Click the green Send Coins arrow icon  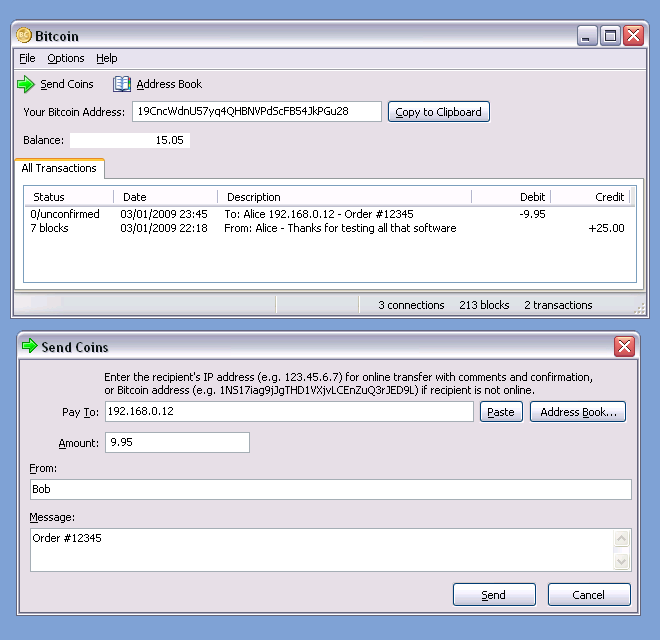[26, 84]
